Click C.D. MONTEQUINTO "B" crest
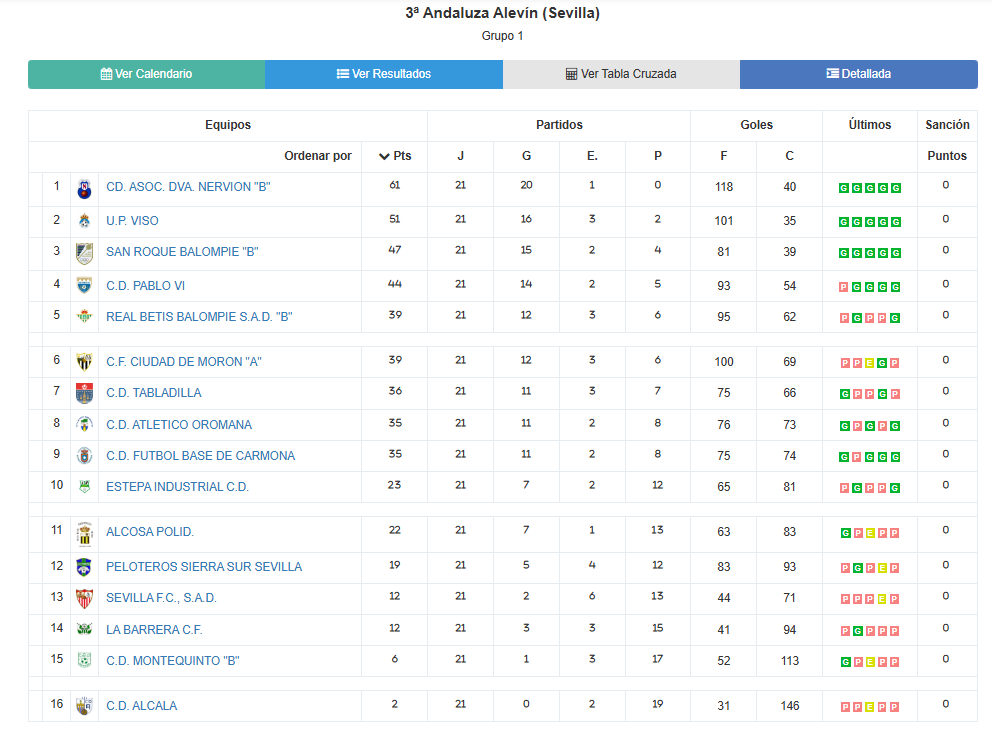Image resolution: width=992 pixels, height=731 pixels. click(84, 661)
